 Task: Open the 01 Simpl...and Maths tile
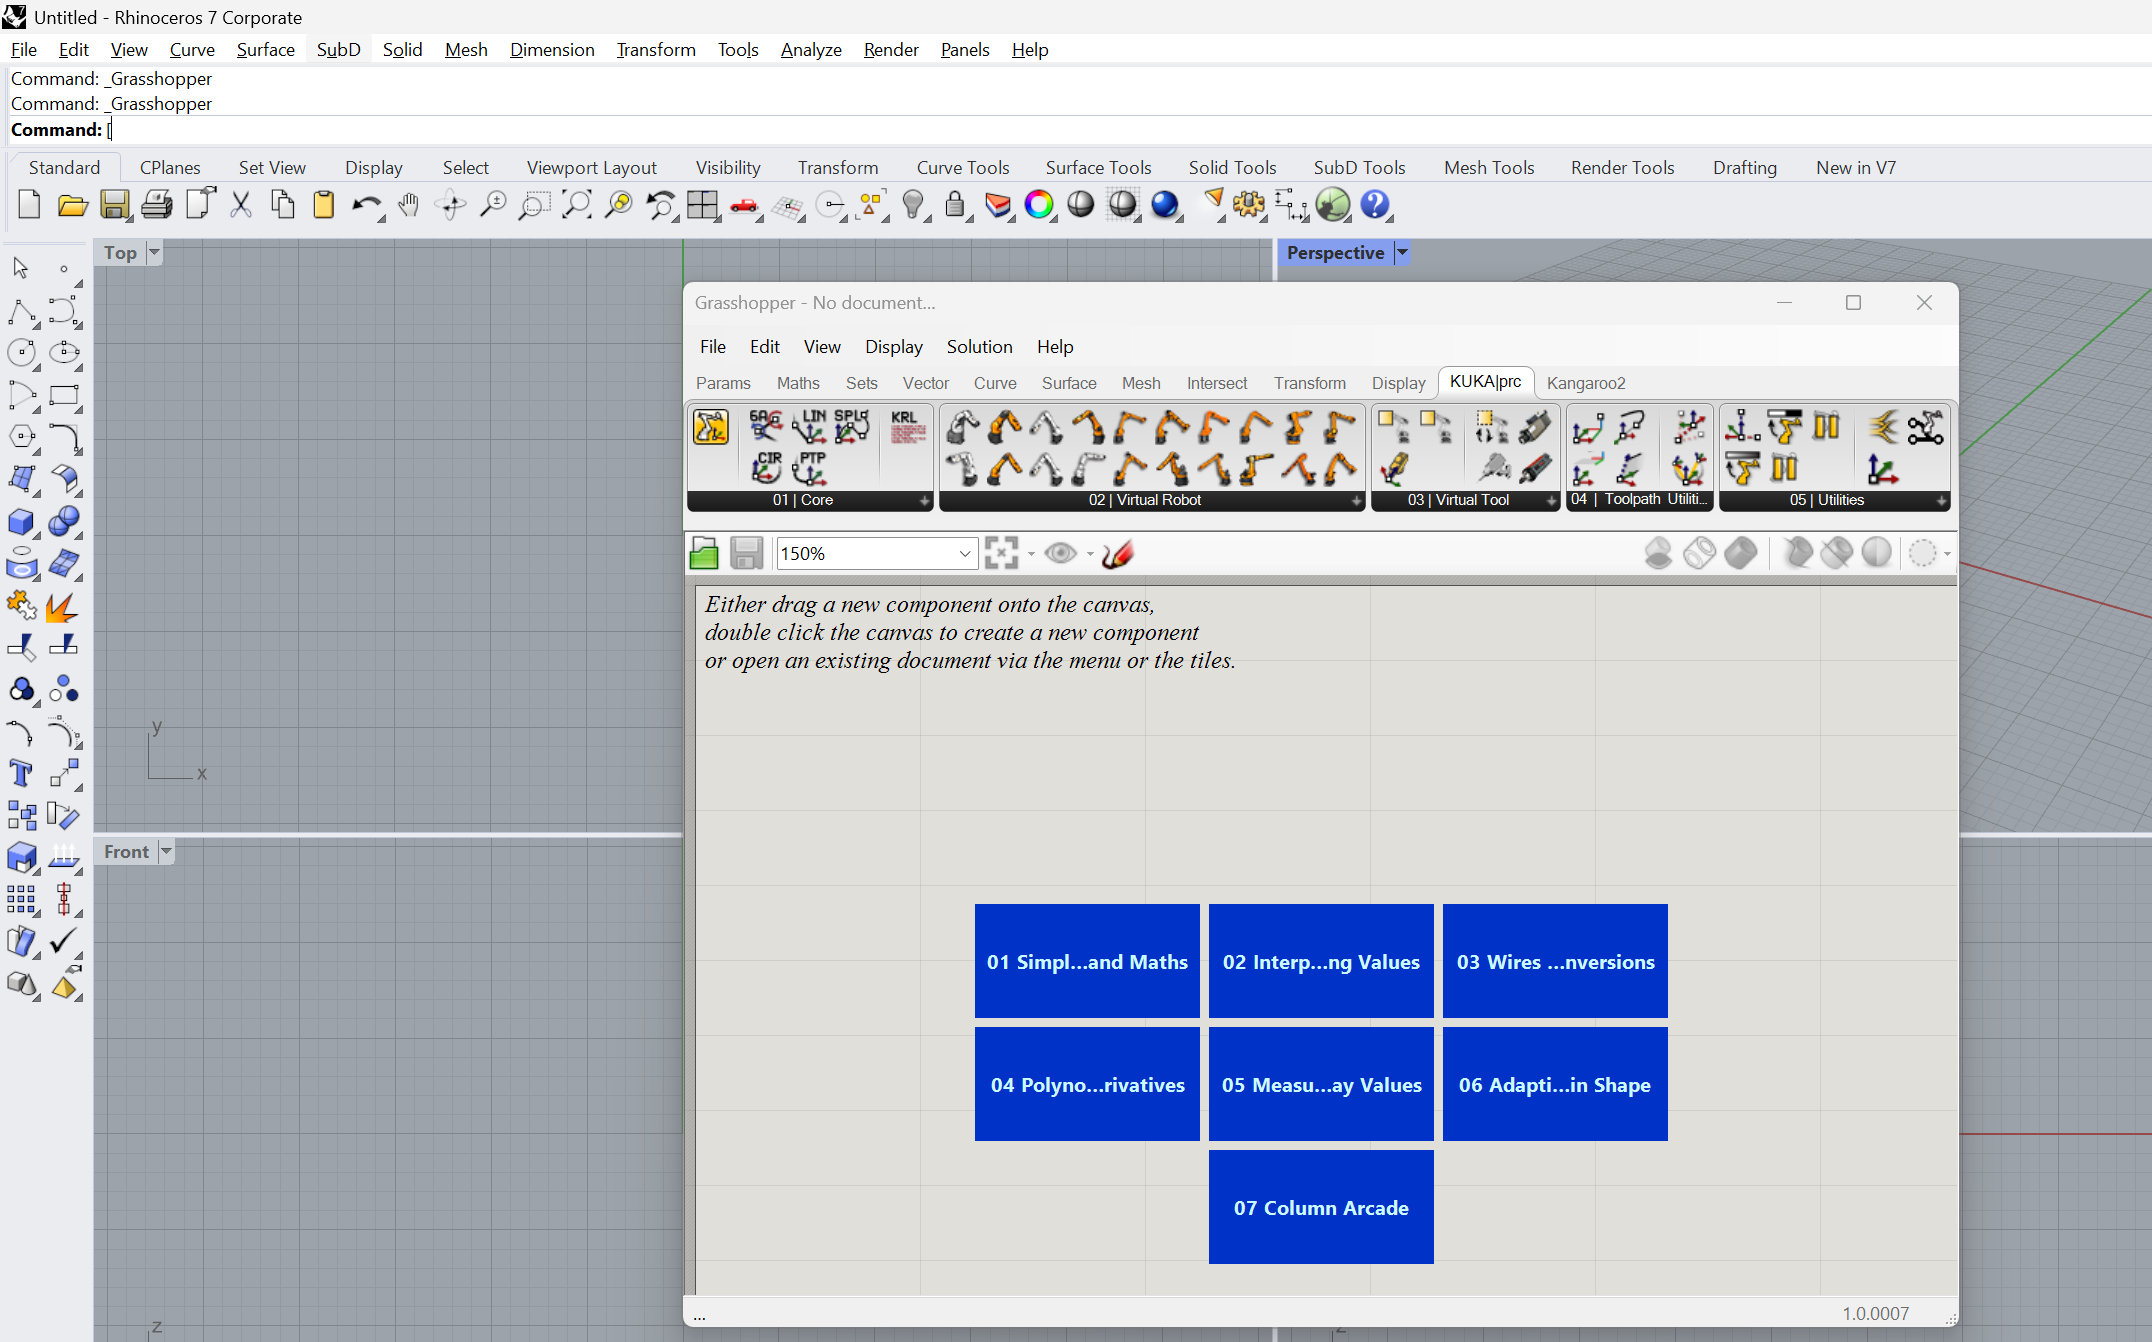(1087, 961)
